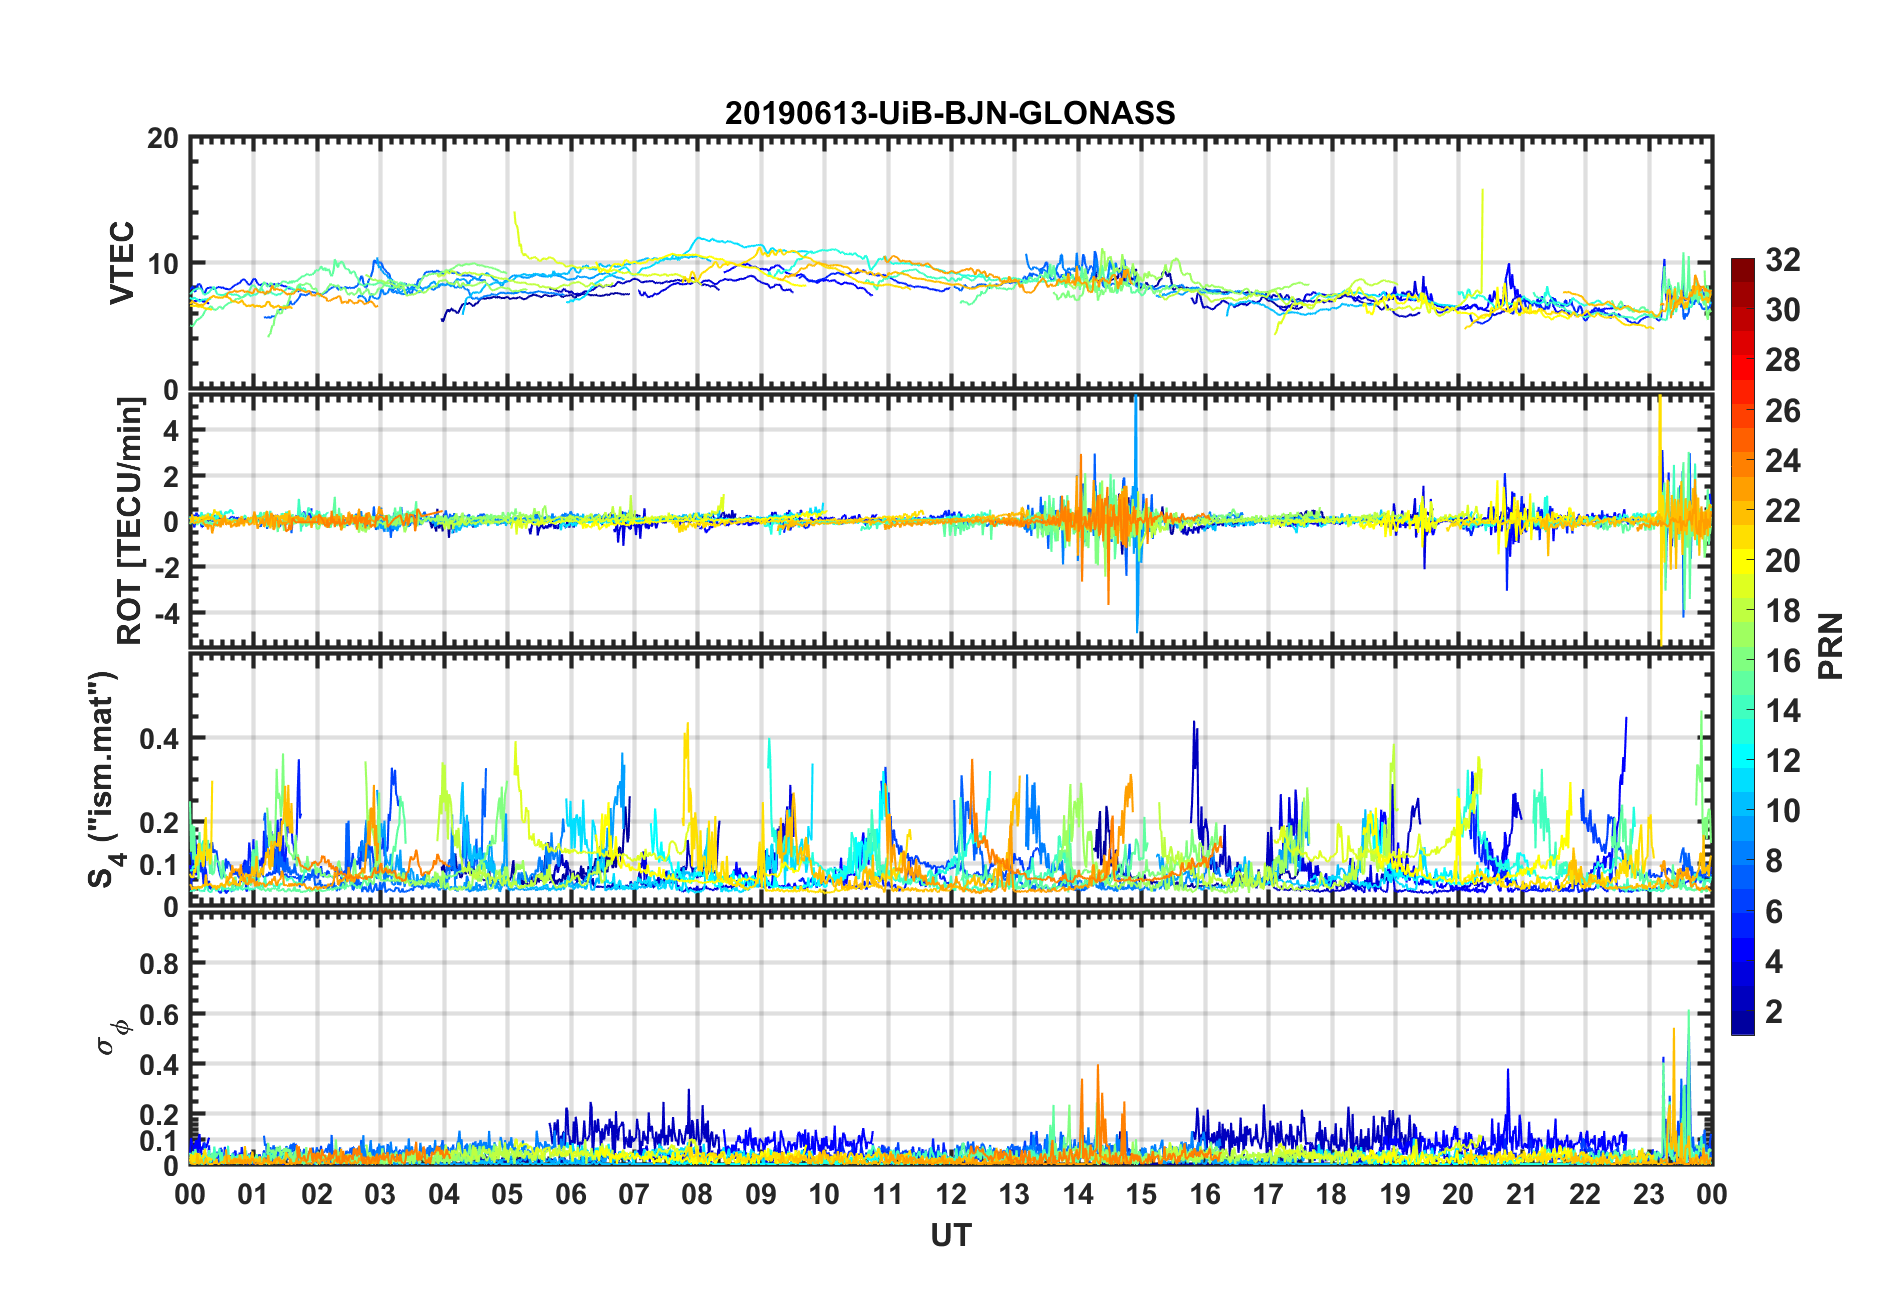Click x-axis tick label 01

(x=253, y=1194)
